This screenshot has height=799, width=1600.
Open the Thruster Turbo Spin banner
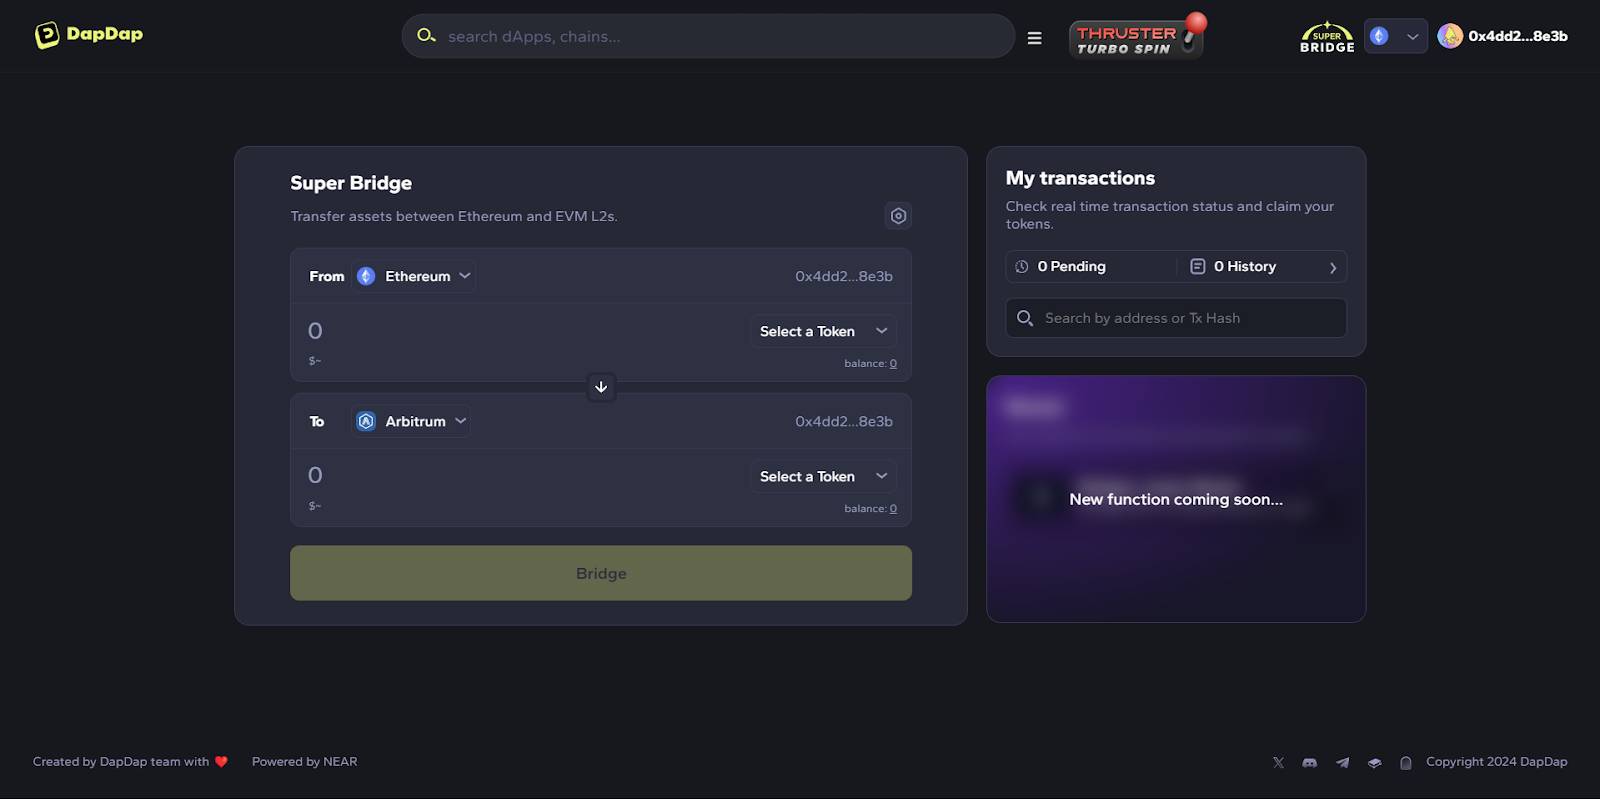click(1137, 38)
